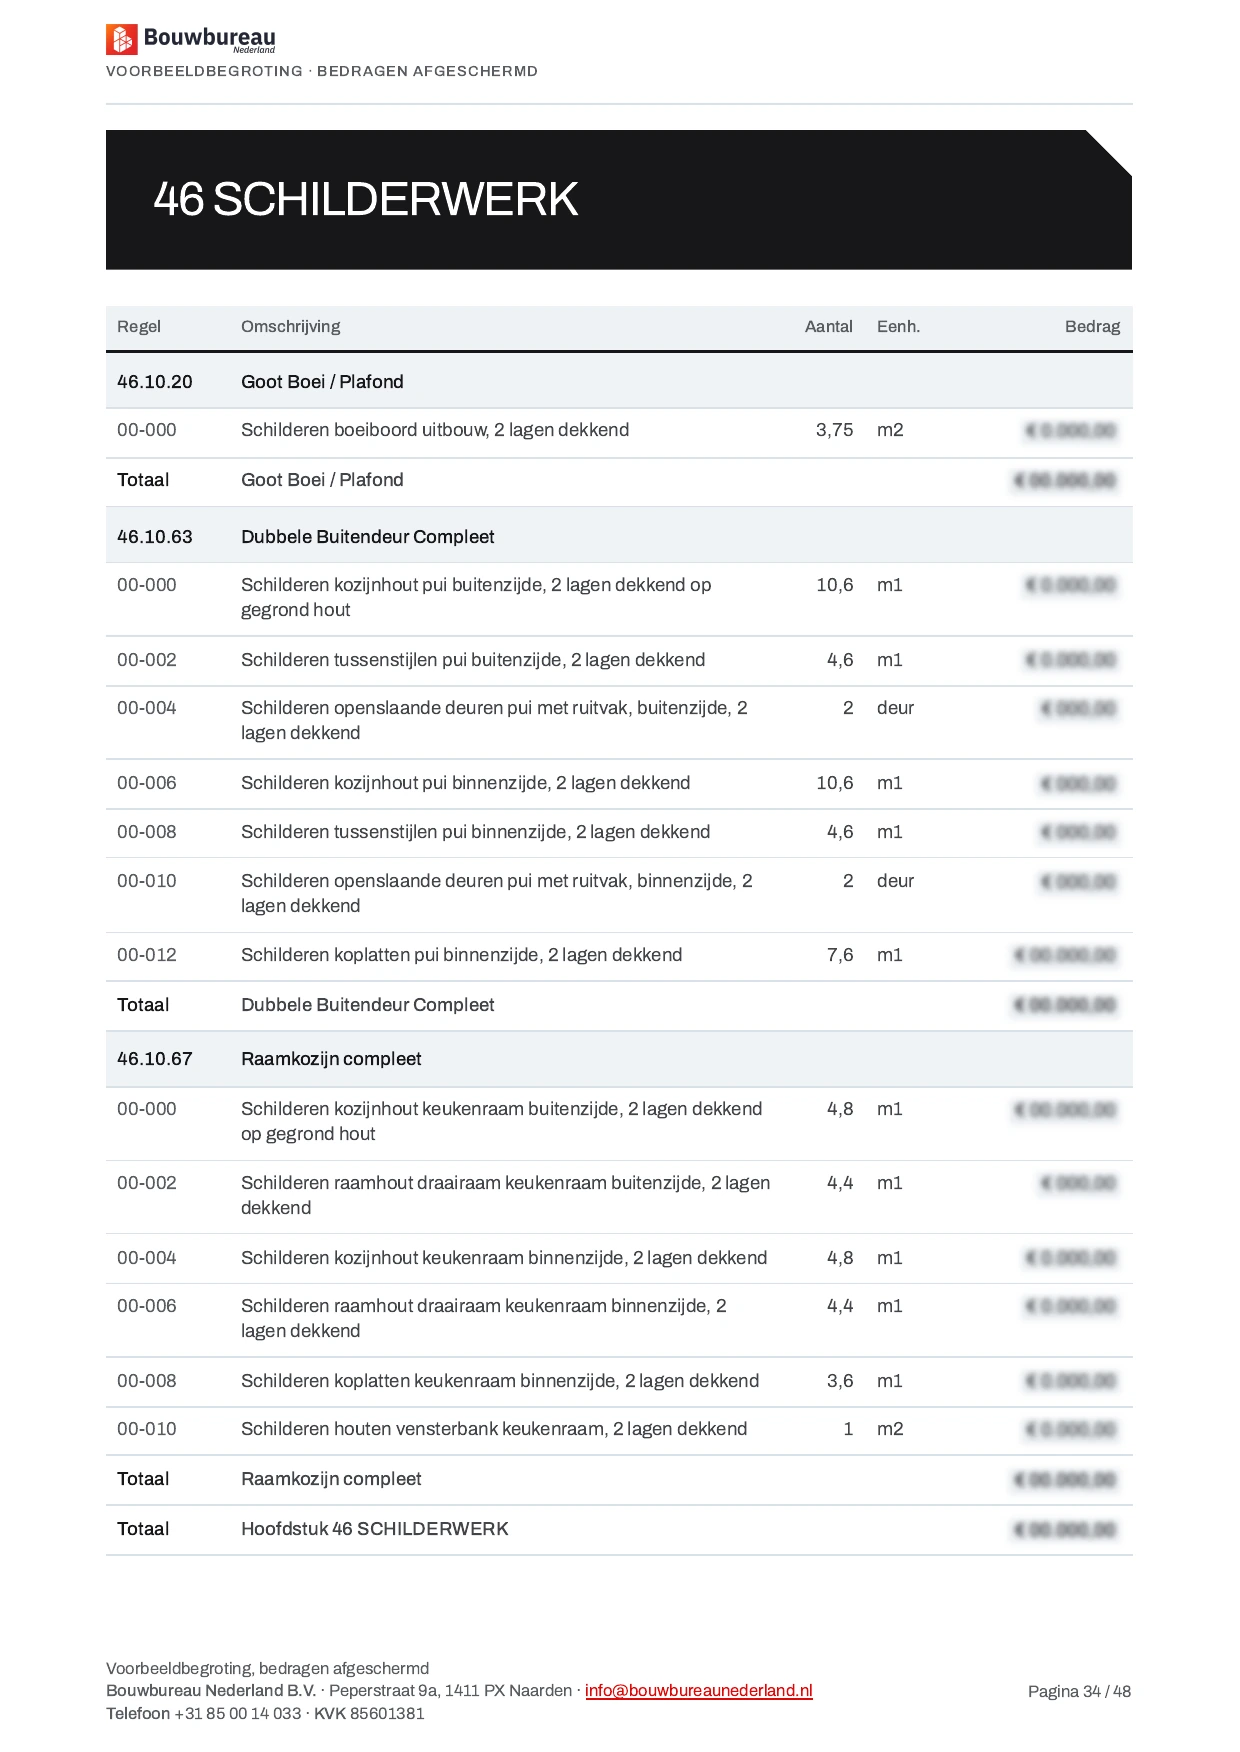
Task: Click "Schilderen kozijnhout keukenraam binnenzijde" description
Action: tap(504, 1258)
